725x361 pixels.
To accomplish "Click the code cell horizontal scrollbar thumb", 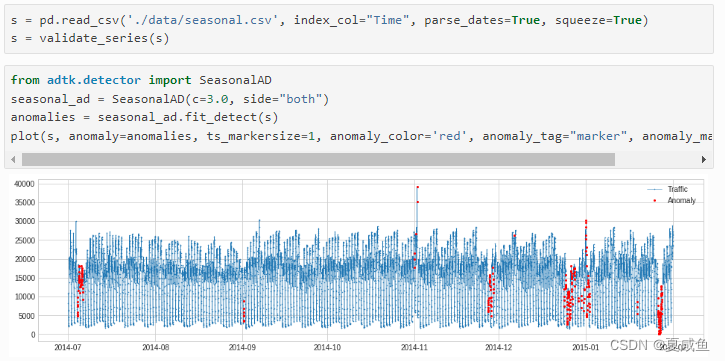I will pos(318,159).
